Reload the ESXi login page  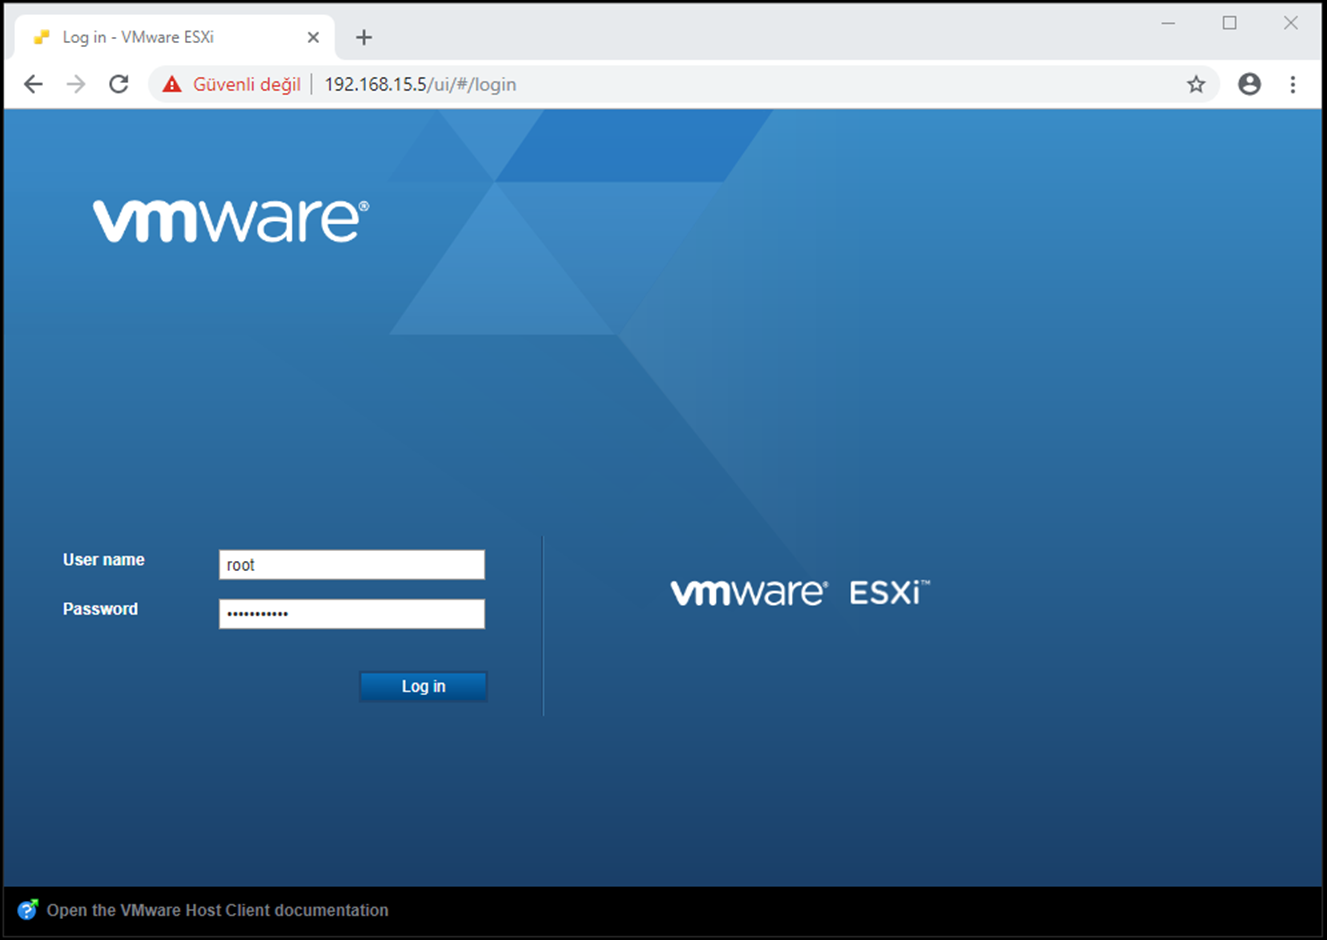coord(119,84)
